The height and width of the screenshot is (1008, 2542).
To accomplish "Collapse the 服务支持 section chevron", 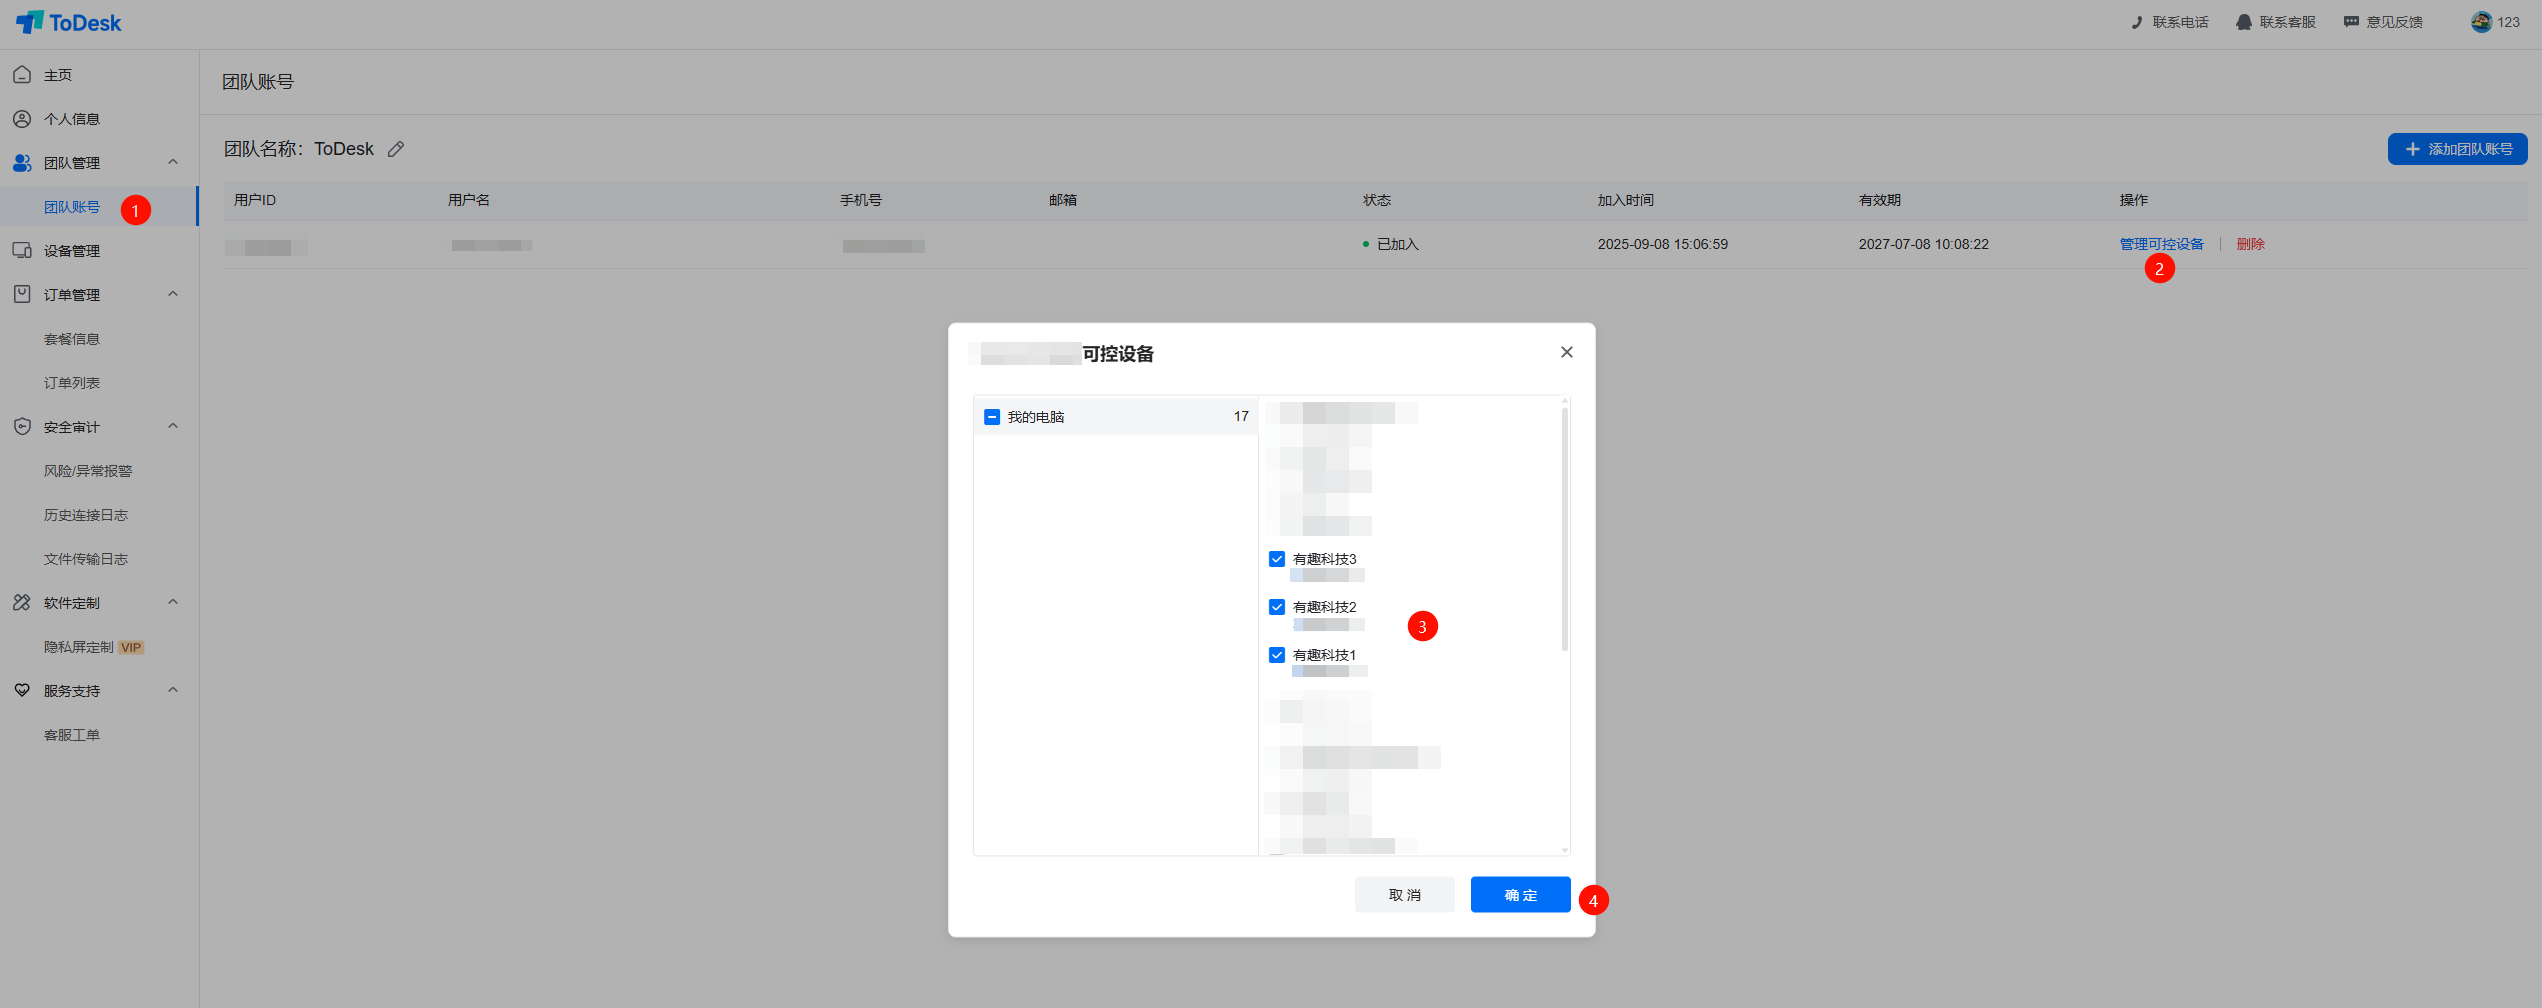I will pos(173,690).
